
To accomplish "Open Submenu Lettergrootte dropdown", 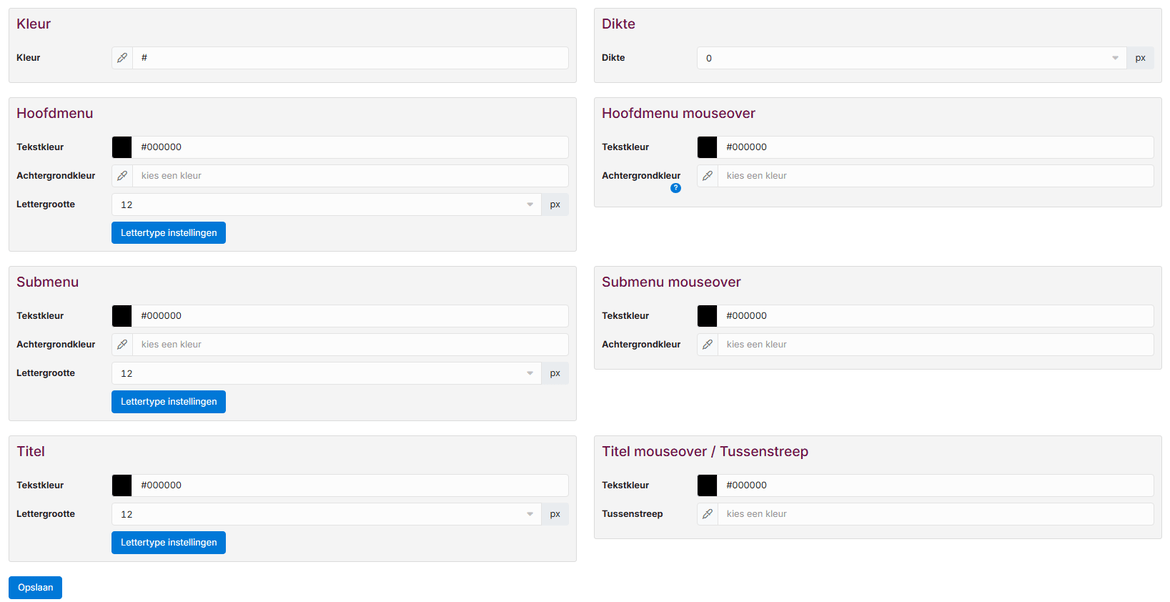I will (326, 374).
